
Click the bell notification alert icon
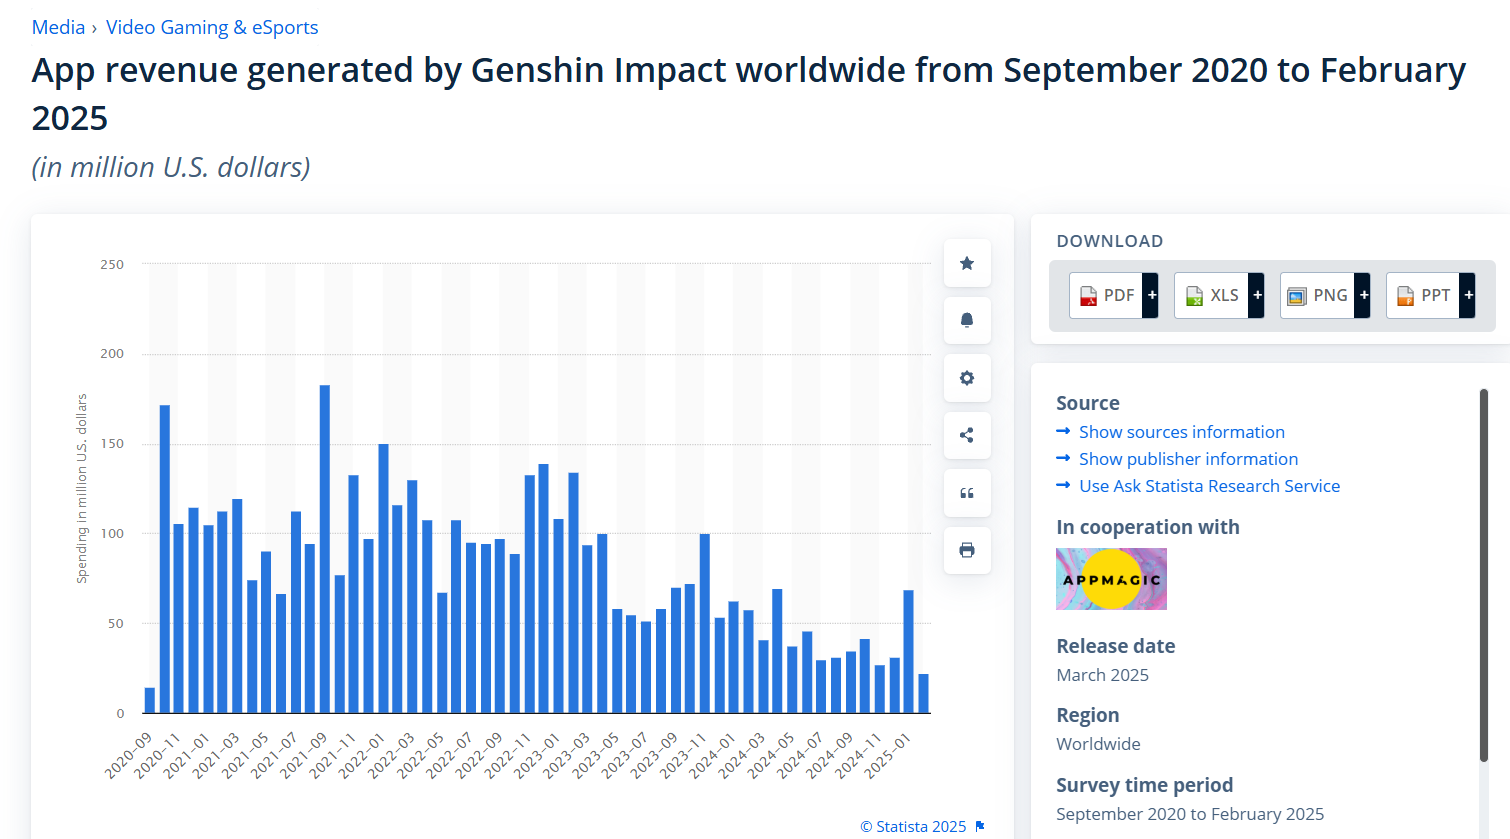967,320
